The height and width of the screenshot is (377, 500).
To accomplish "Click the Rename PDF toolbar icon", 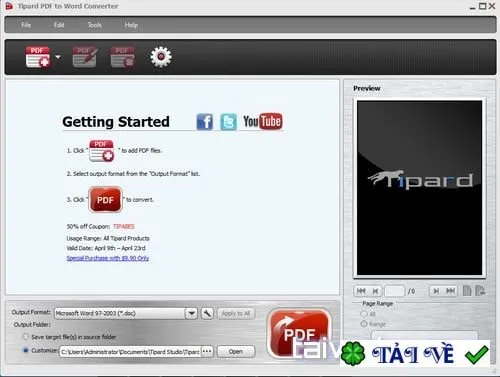I will click(85, 57).
